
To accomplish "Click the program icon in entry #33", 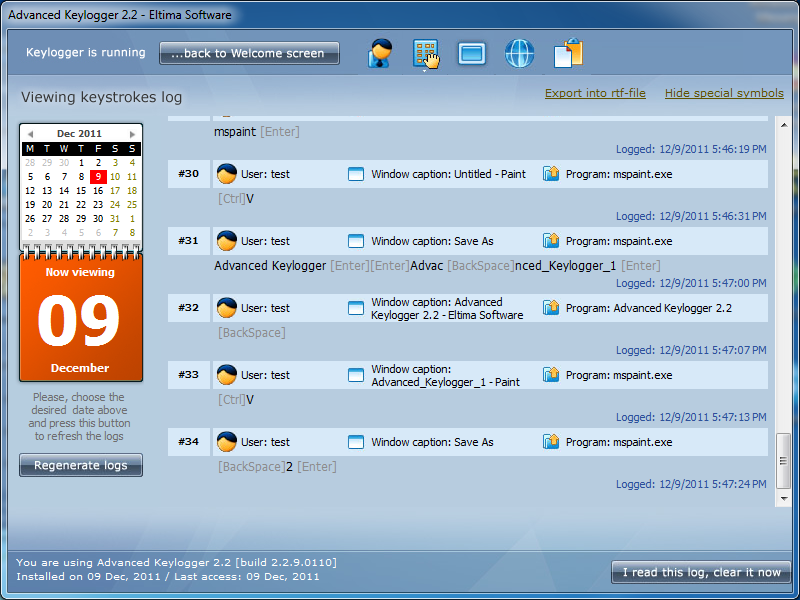I will tap(551, 375).
